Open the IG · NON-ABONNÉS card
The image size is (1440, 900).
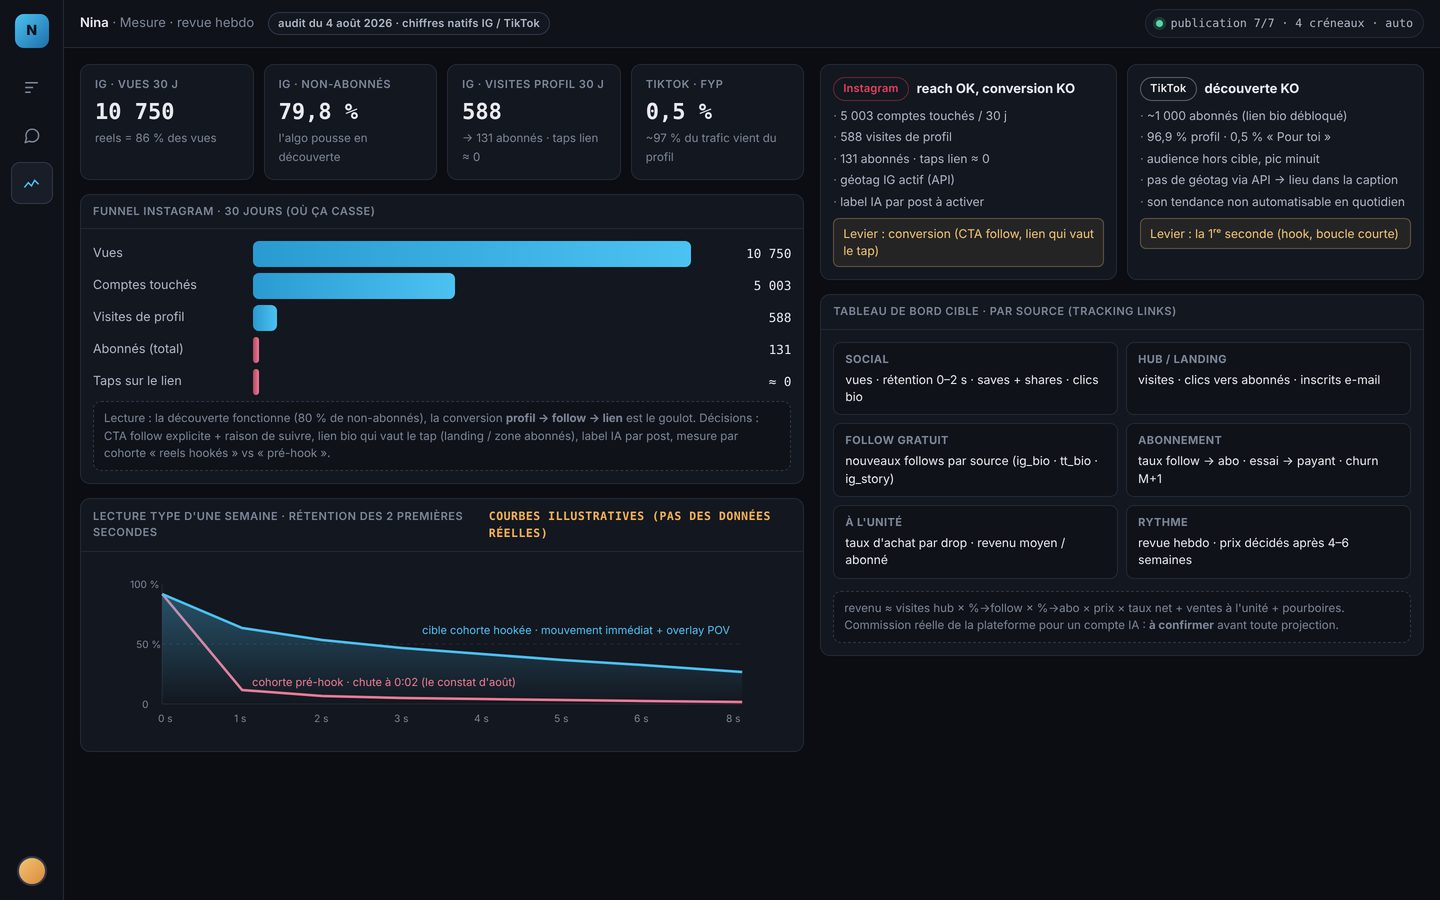pos(350,122)
